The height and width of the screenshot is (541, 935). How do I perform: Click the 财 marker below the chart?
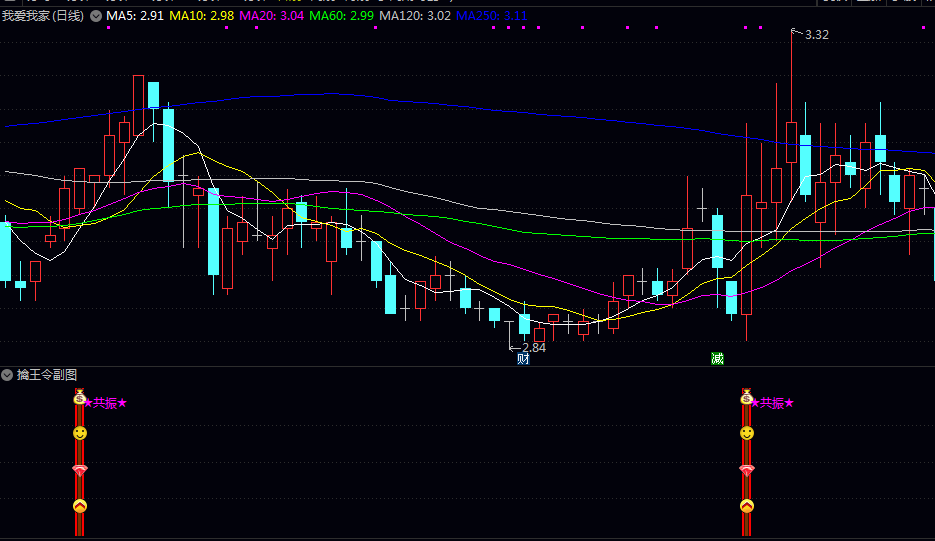pyautogui.click(x=523, y=359)
